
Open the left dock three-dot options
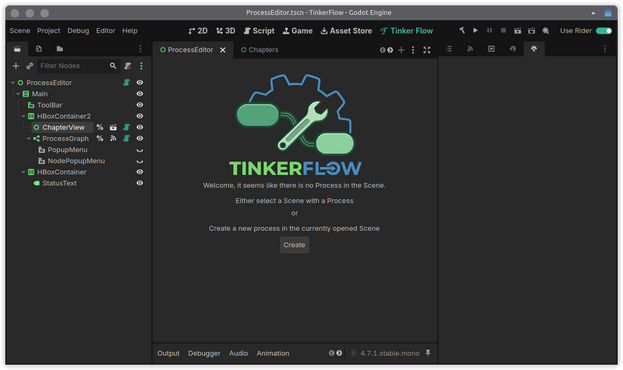[x=140, y=48]
